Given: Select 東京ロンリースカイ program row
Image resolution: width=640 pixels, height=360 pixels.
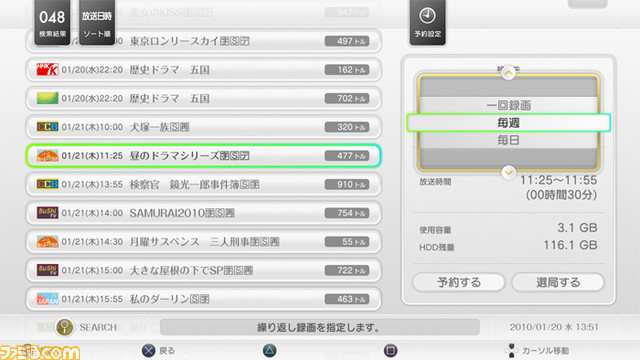Looking at the screenshot, I should point(204,41).
